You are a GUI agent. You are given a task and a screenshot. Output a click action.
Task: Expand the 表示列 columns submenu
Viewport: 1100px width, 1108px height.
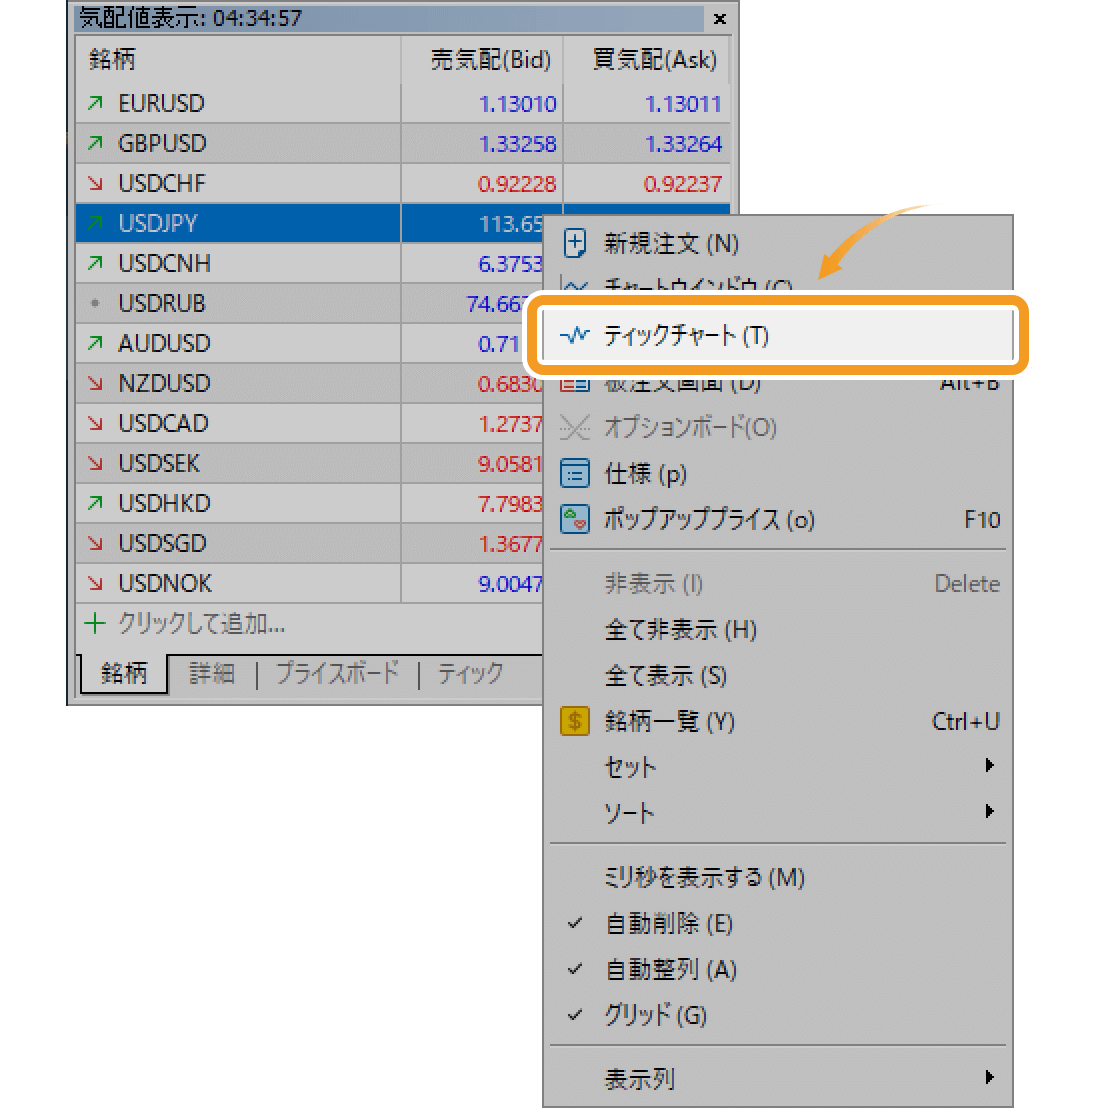777,1078
